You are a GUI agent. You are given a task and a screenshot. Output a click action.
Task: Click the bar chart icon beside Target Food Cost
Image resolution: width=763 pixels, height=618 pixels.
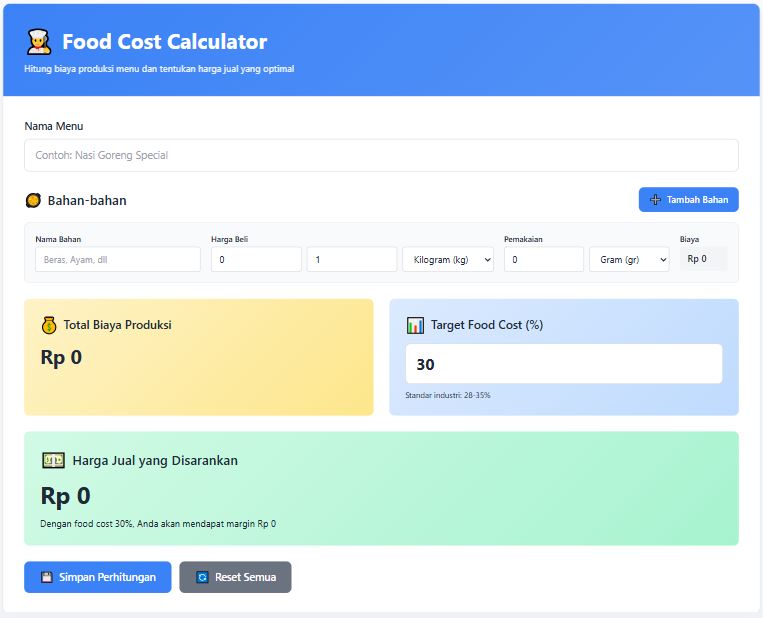tap(415, 325)
